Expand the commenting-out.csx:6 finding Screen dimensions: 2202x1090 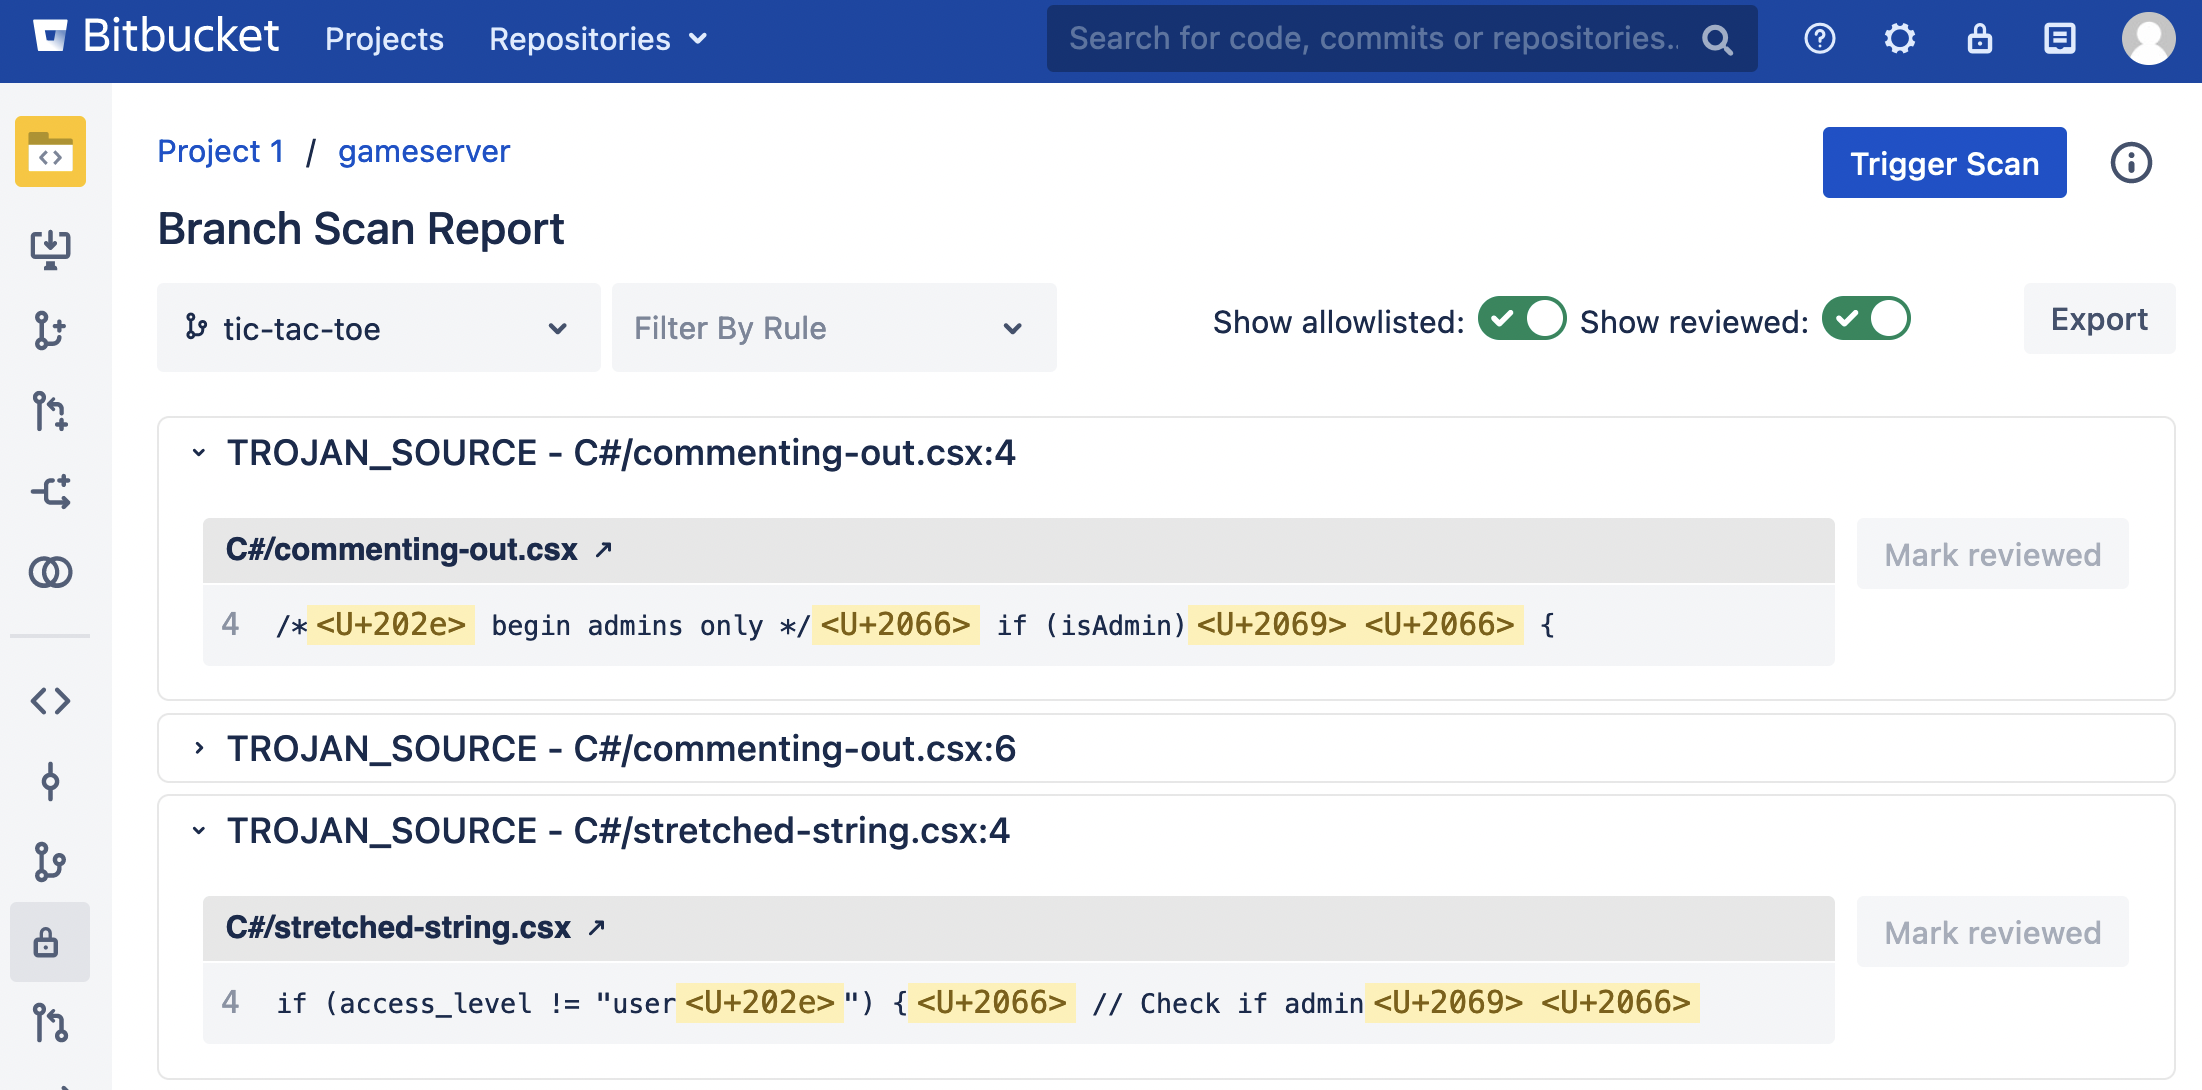point(199,748)
